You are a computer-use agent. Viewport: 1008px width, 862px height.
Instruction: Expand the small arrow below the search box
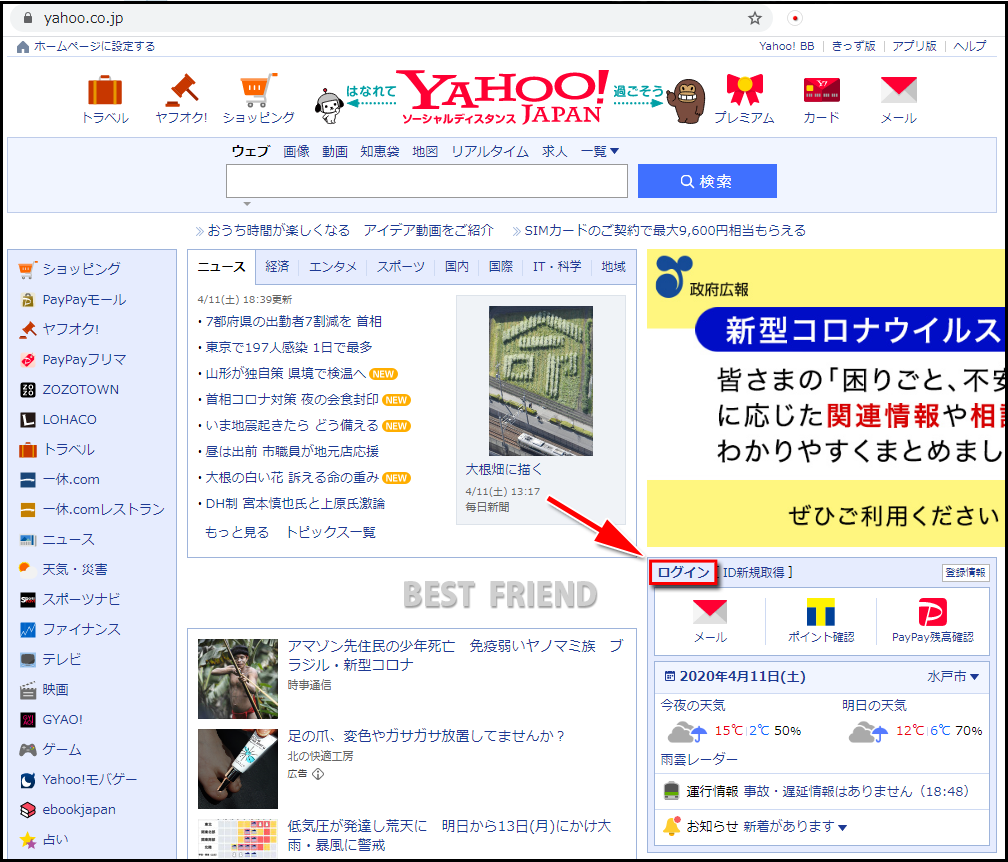pyautogui.click(x=247, y=204)
